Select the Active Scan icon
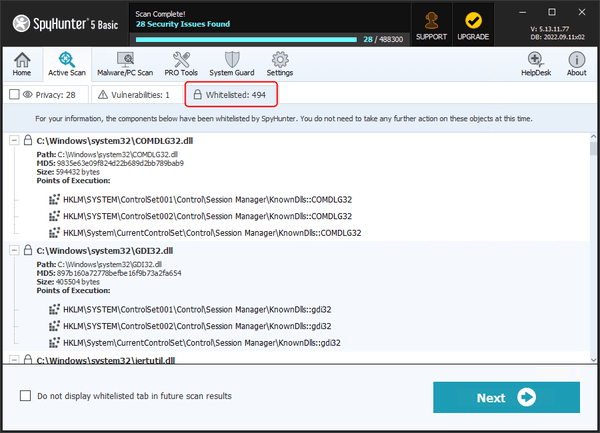The image size is (600, 433). [x=66, y=65]
